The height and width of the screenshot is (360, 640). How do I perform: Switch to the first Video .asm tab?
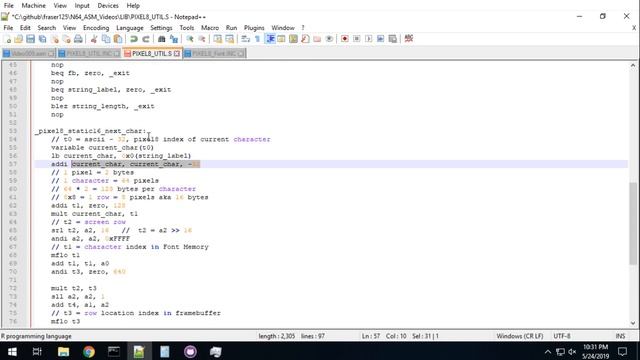(x=28, y=53)
